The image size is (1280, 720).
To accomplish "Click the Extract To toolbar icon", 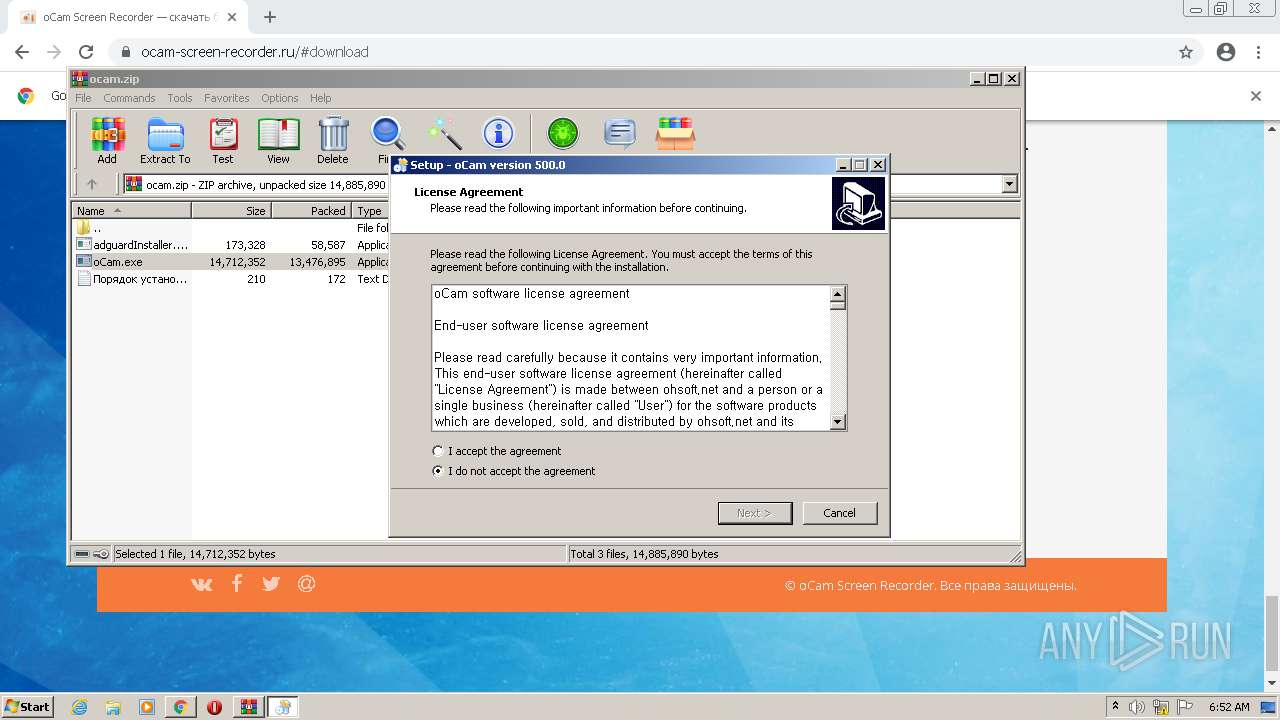I will (x=165, y=140).
